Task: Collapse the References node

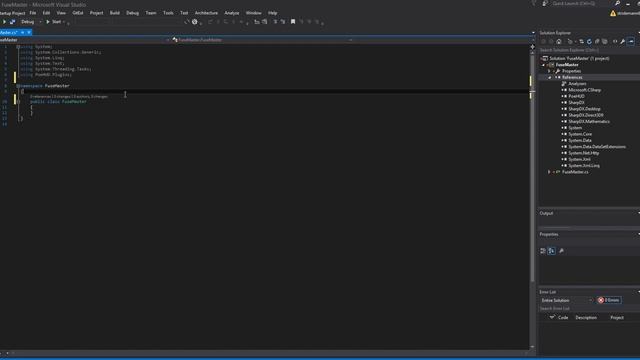Action: tap(549, 78)
